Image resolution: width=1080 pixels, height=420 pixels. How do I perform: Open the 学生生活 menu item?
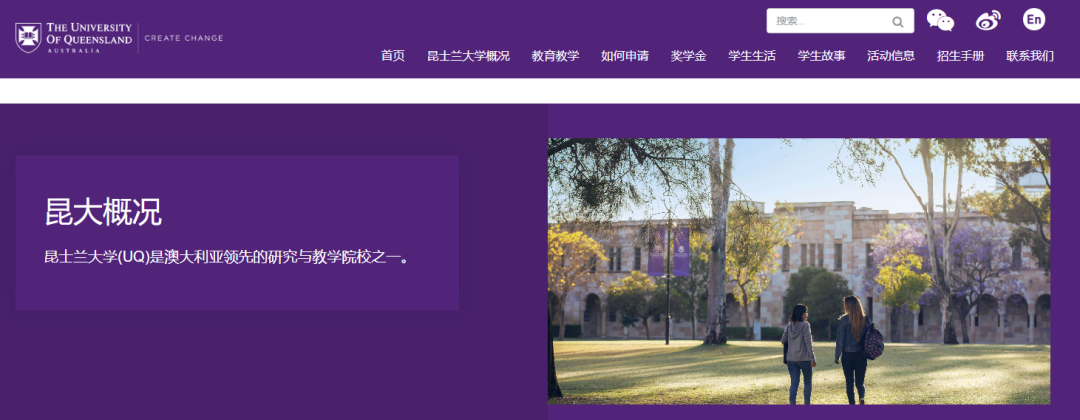(x=752, y=56)
